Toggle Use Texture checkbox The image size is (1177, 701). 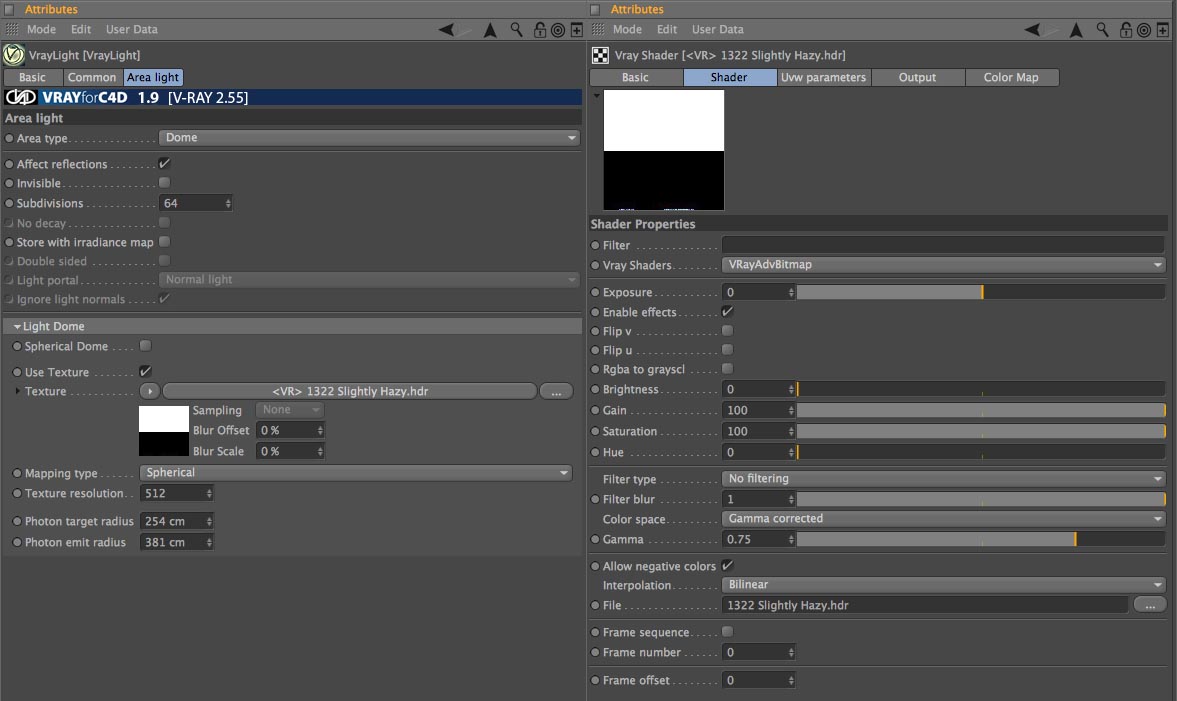(146, 372)
